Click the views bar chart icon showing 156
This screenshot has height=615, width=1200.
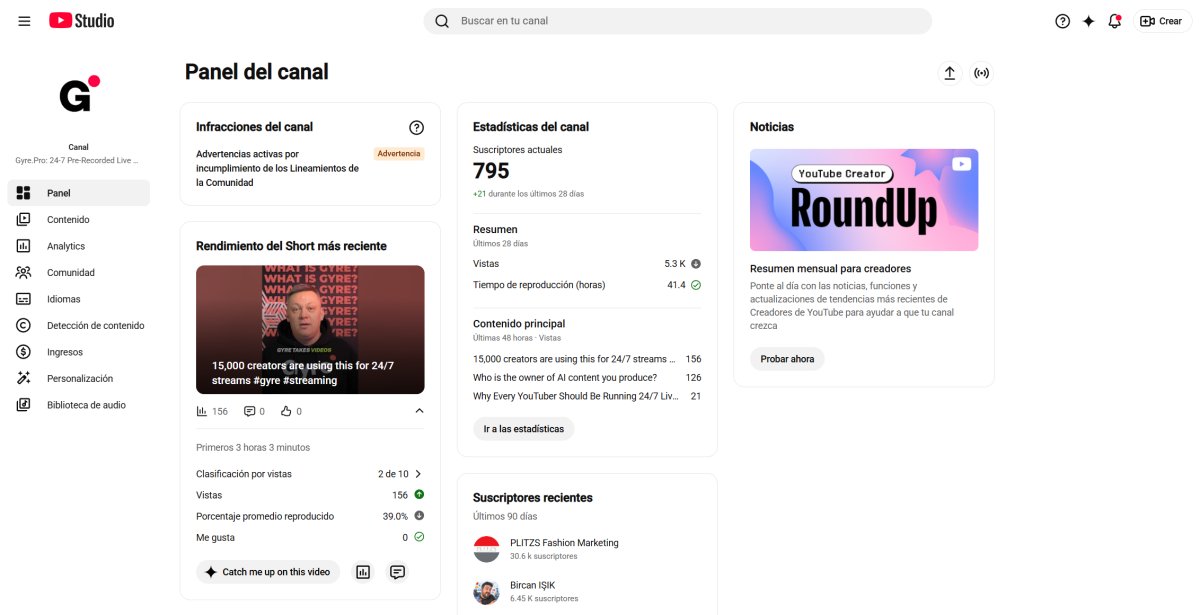(x=202, y=411)
